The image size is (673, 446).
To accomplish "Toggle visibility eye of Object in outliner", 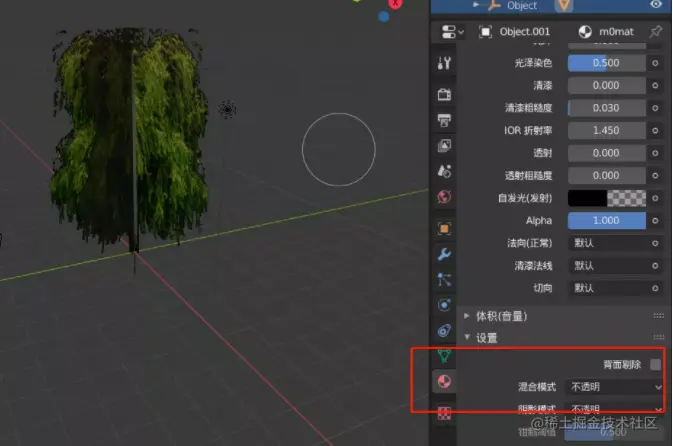I will (x=655, y=4).
